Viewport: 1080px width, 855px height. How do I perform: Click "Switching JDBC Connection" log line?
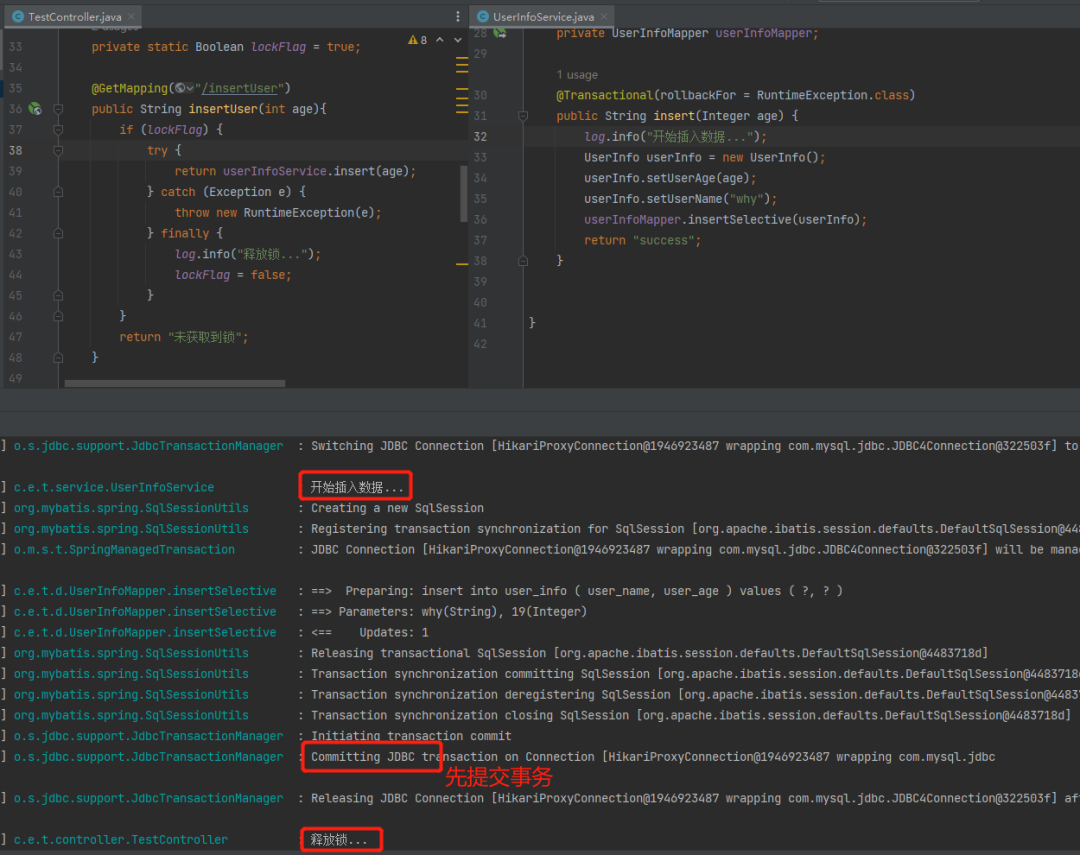coord(695,446)
